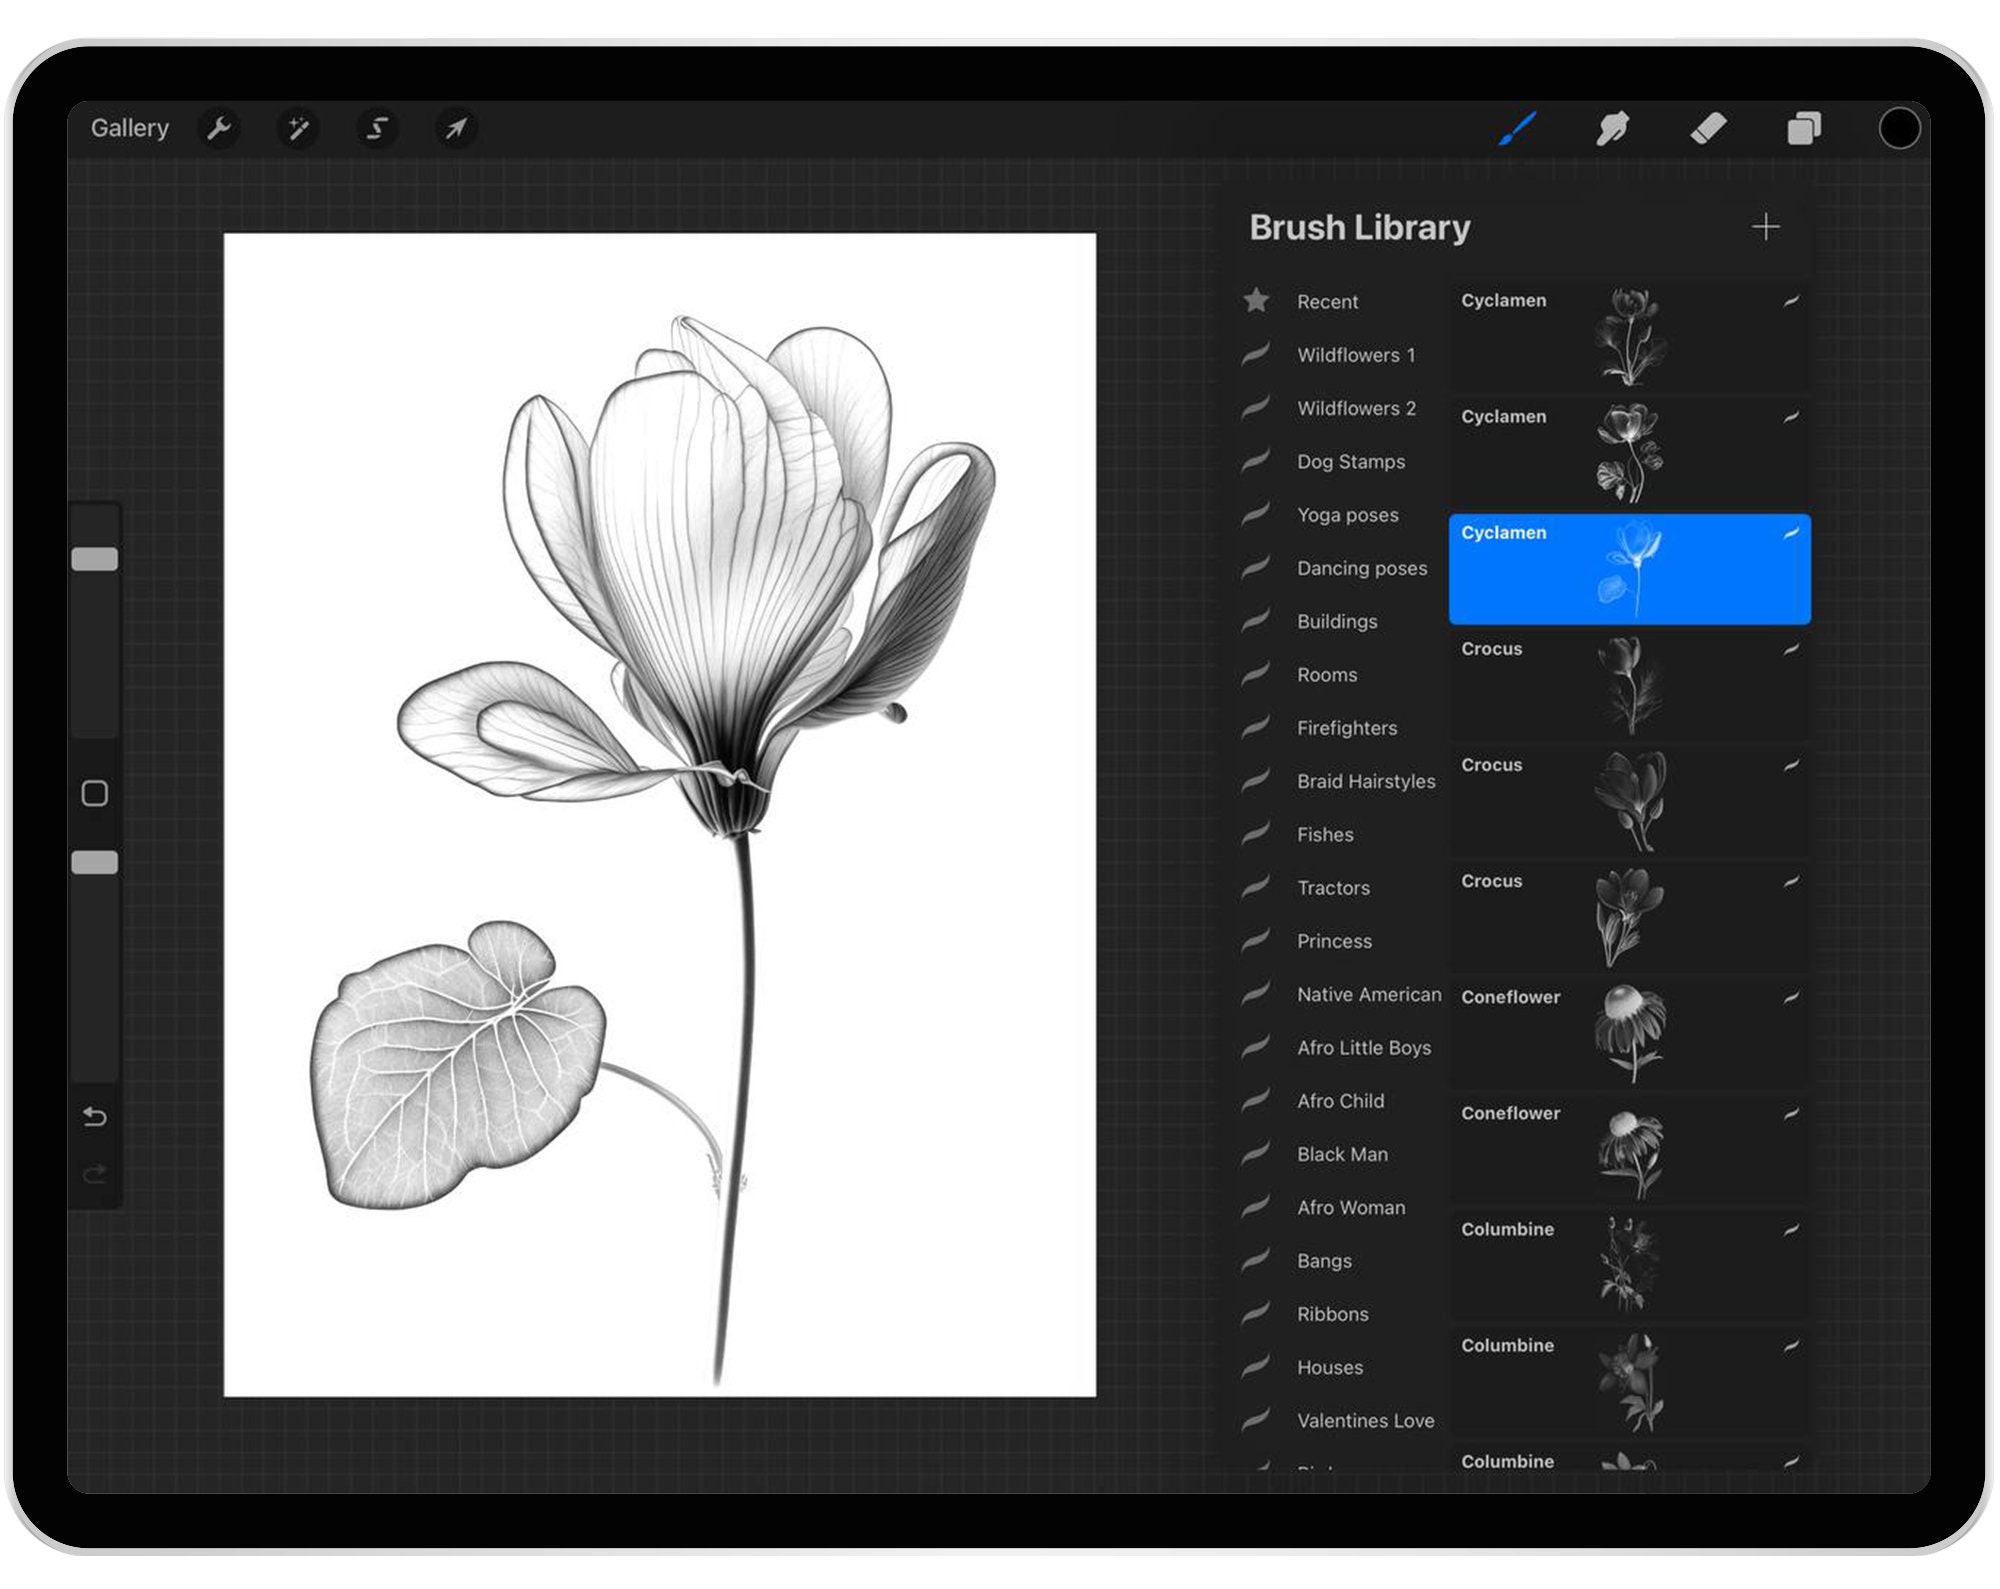Click the Undo arrow in sidebar
The width and height of the screenshot is (2000, 1589).
click(95, 1116)
